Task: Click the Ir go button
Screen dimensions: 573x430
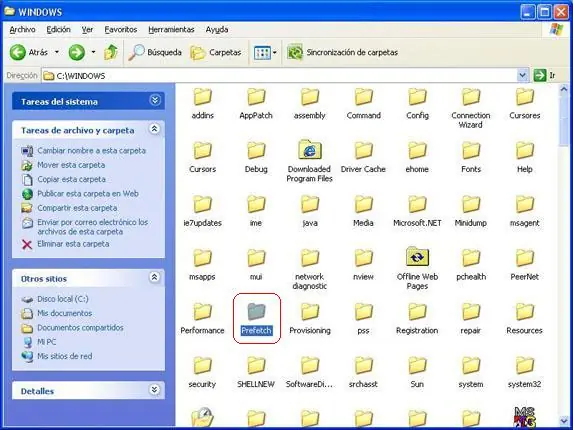Action: pos(544,75)
